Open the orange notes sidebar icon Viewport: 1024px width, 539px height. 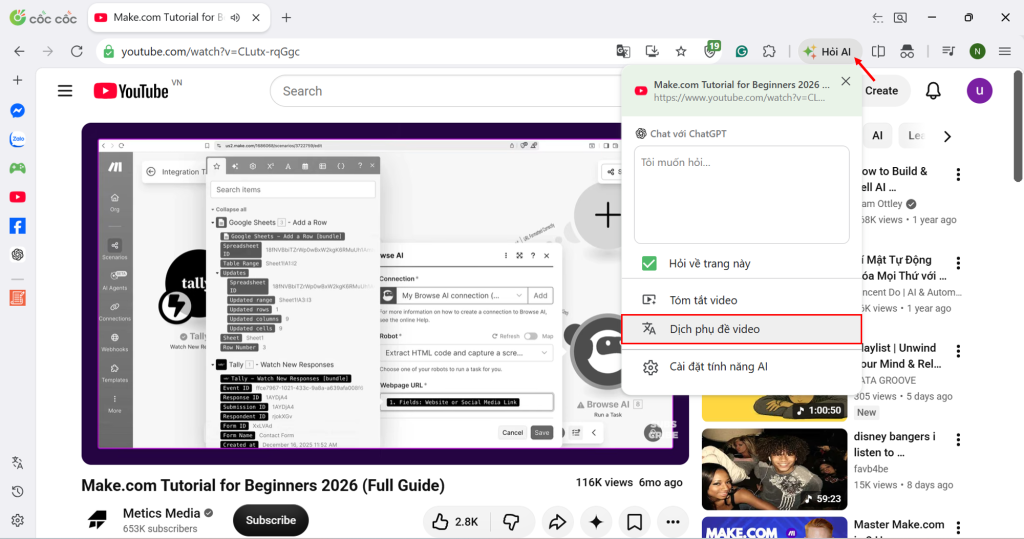coord(18,298)
